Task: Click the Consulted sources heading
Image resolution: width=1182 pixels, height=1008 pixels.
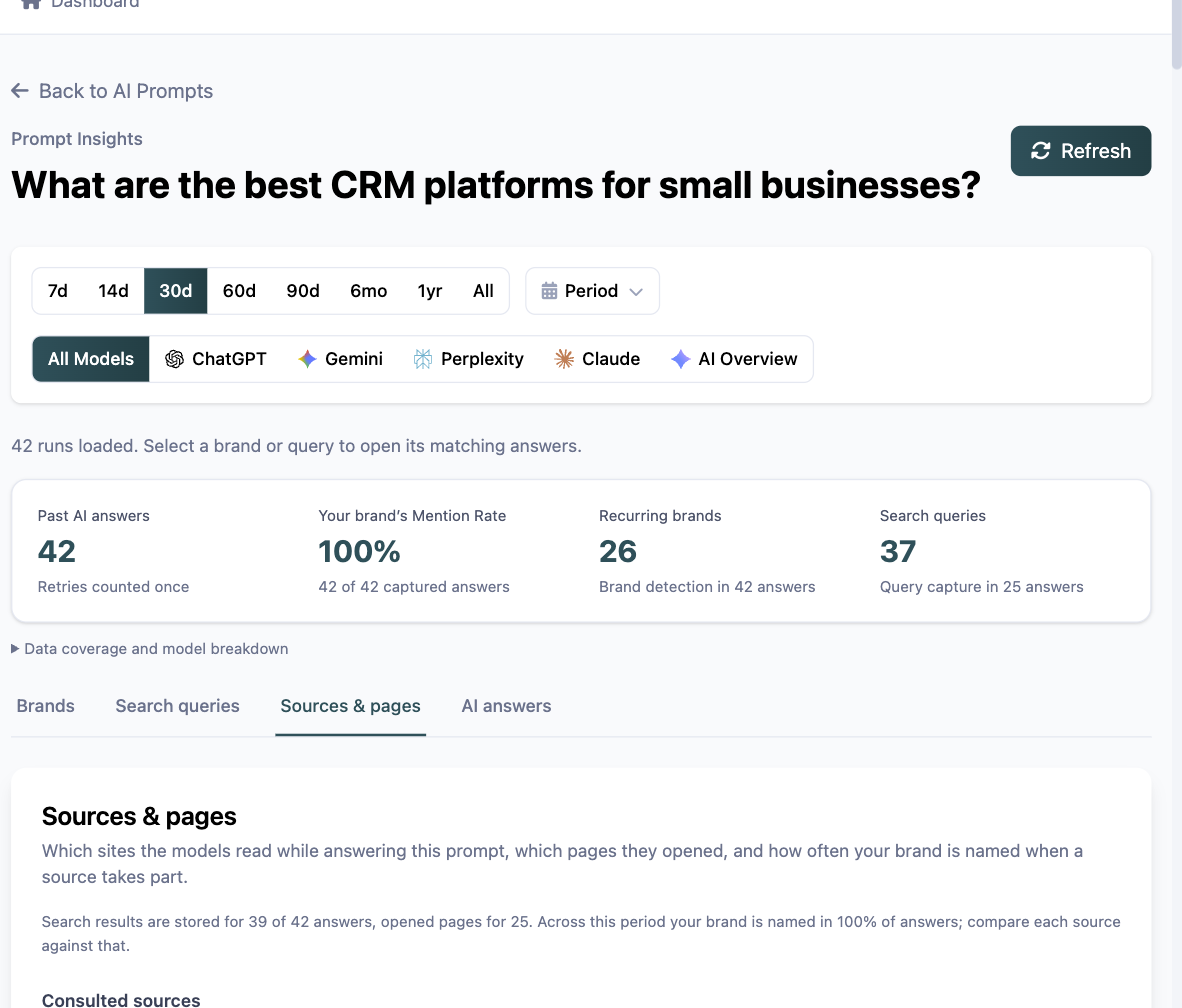Action: 121,1000
